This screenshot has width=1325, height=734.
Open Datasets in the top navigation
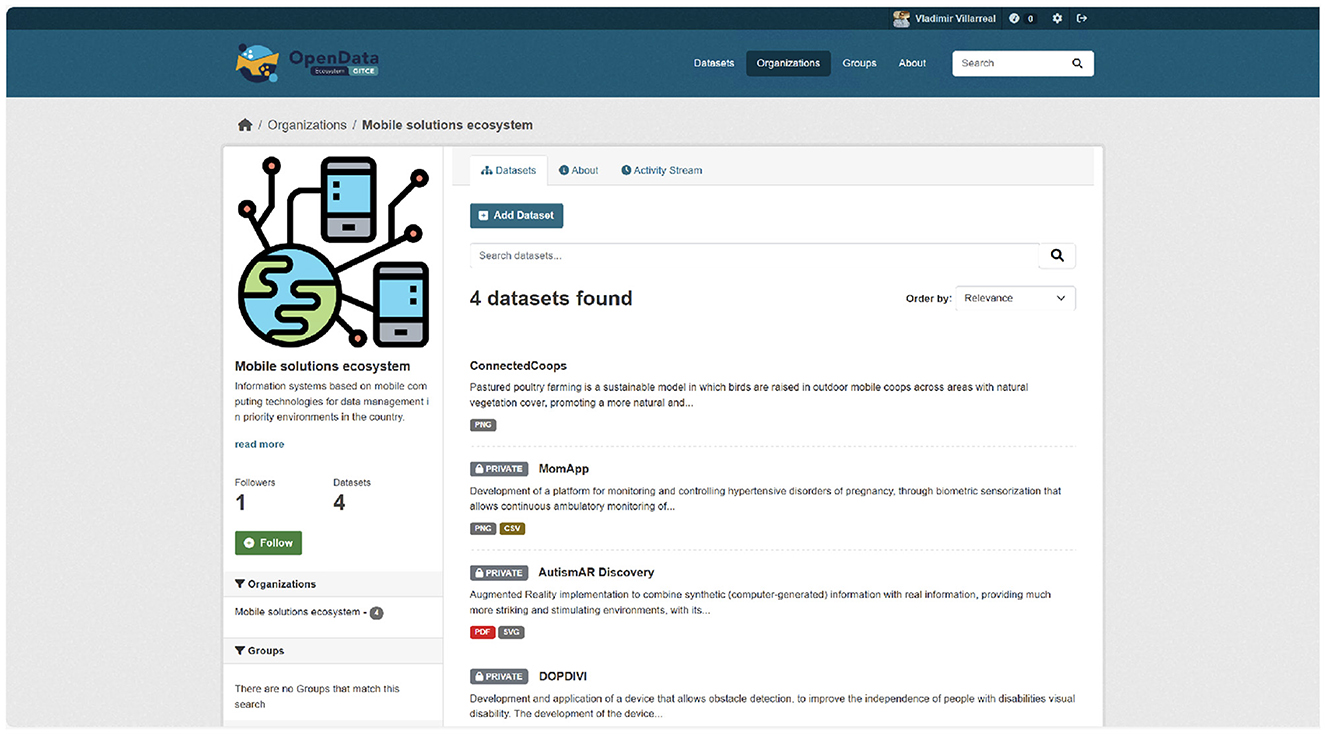pyautogui.click(x=714, y=63)
